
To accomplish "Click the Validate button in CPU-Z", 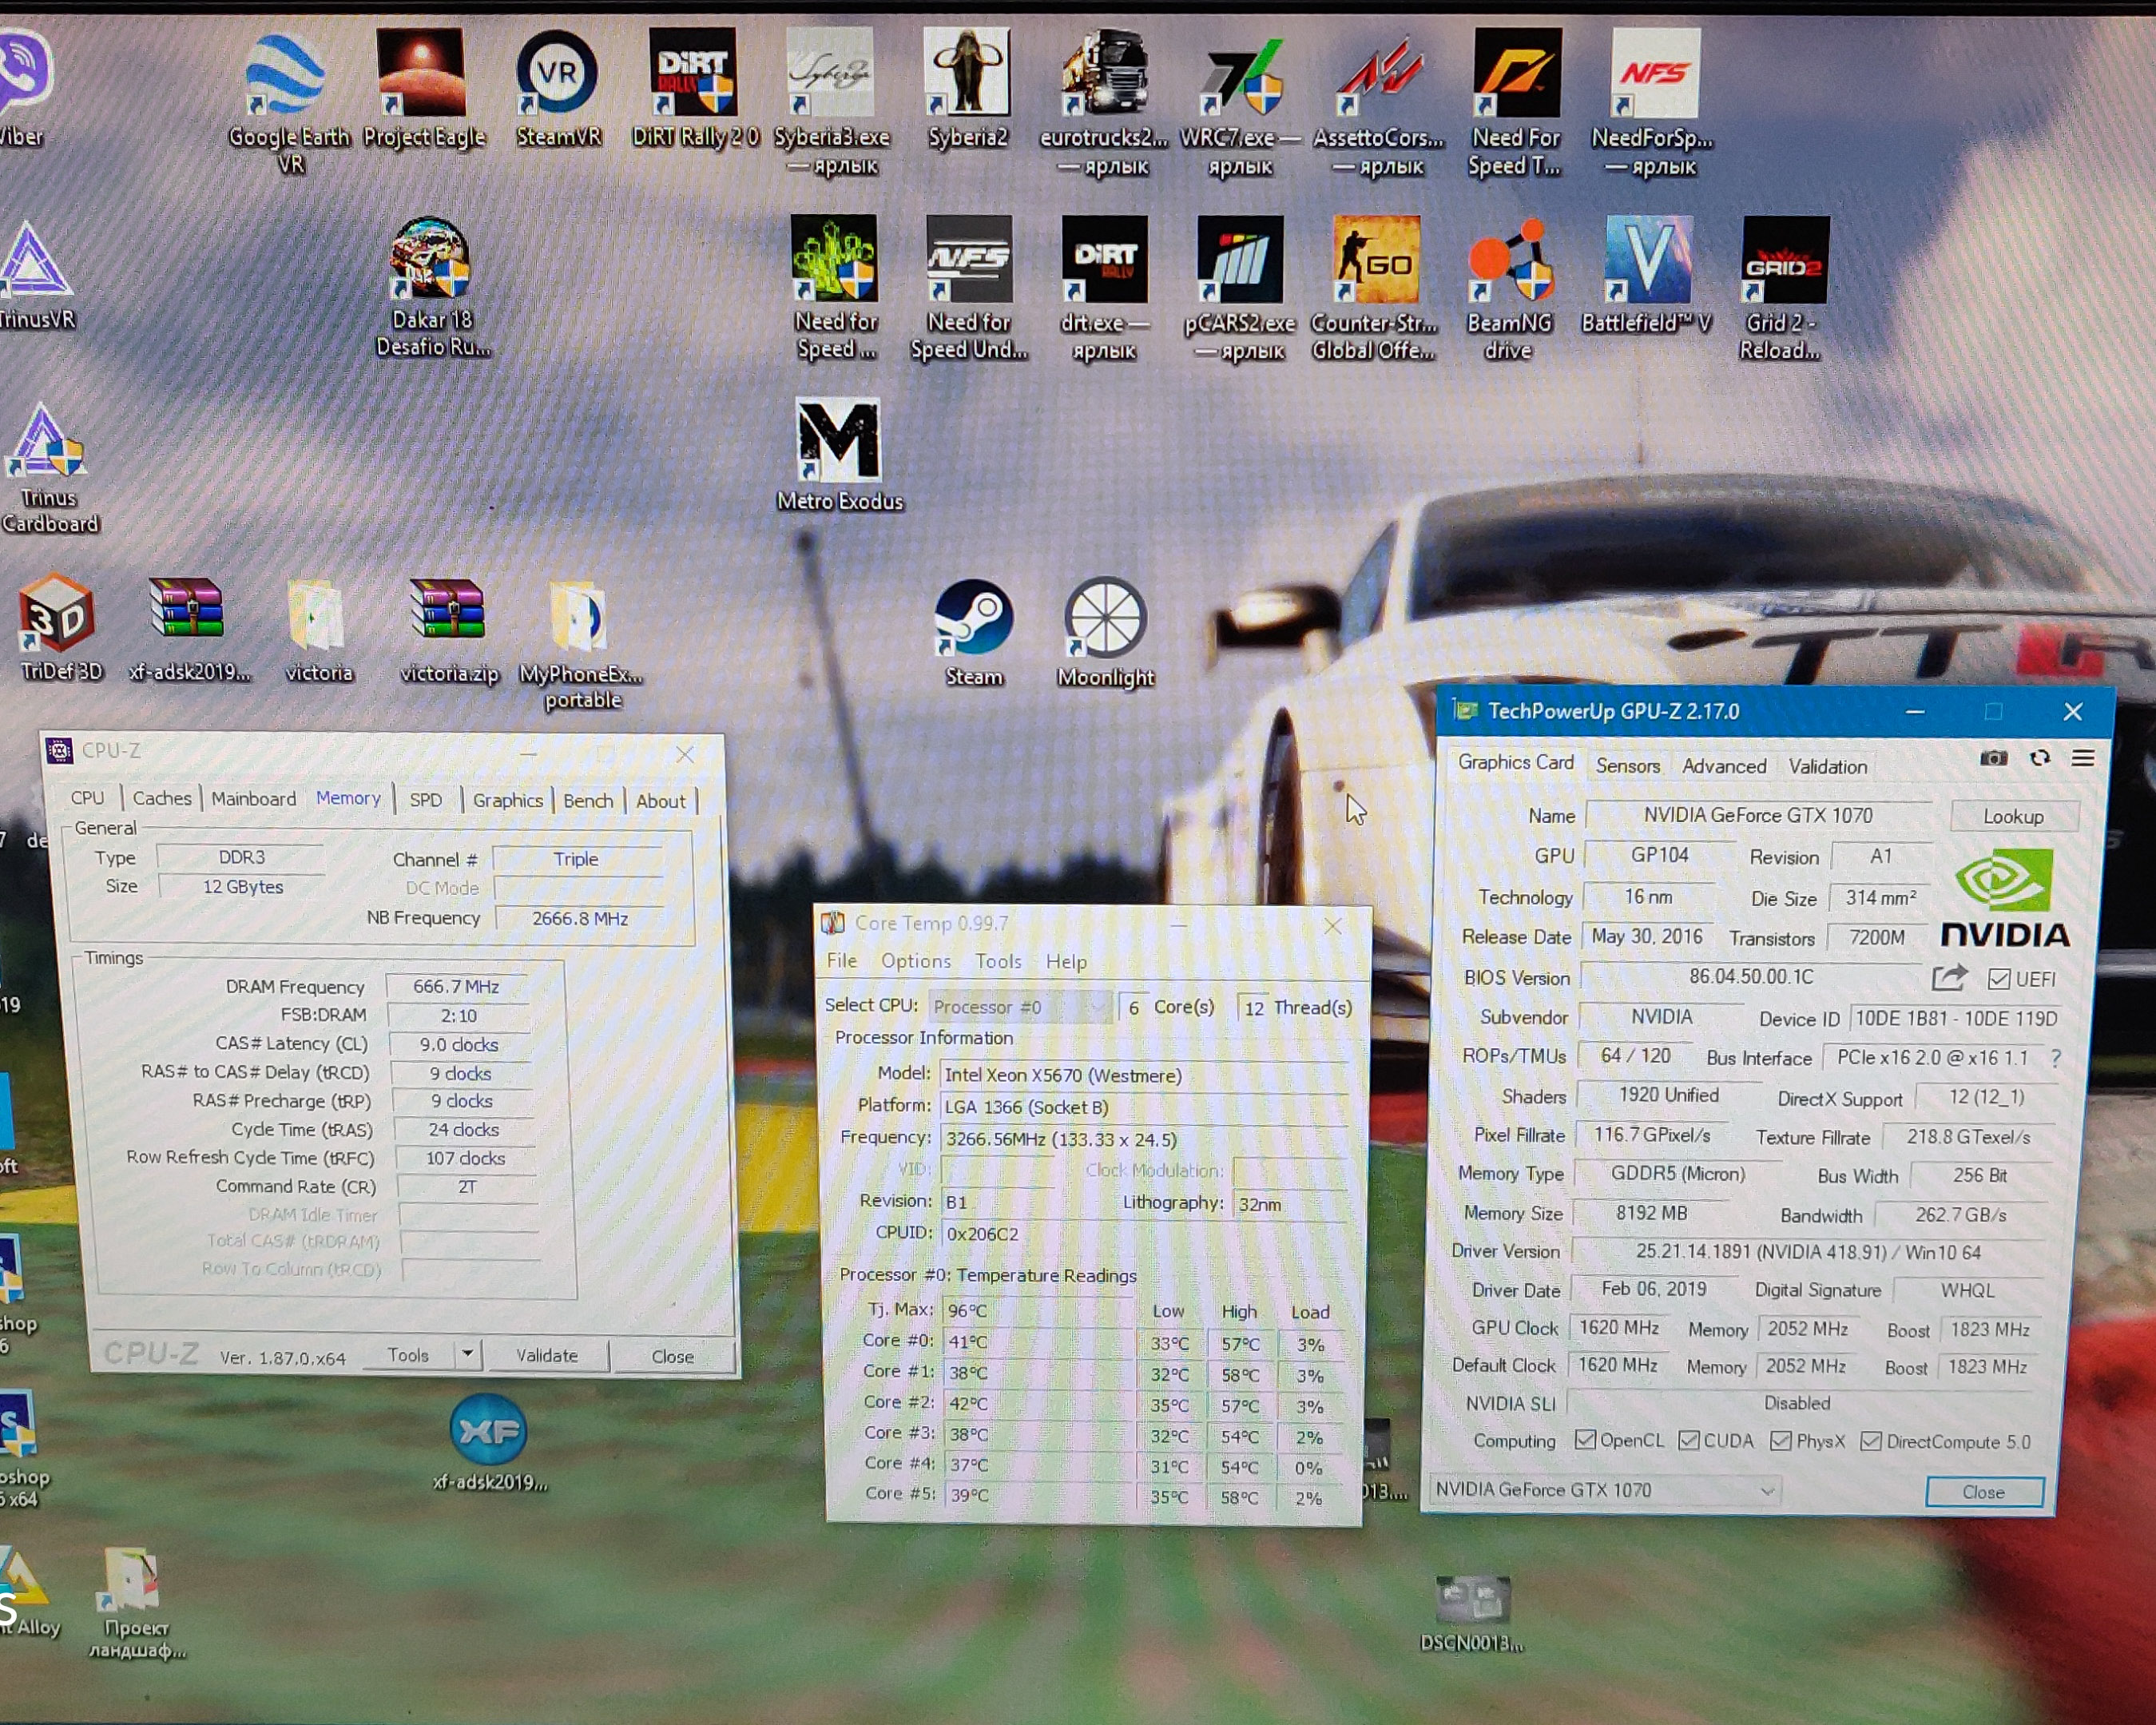I will click(547, 1356).
